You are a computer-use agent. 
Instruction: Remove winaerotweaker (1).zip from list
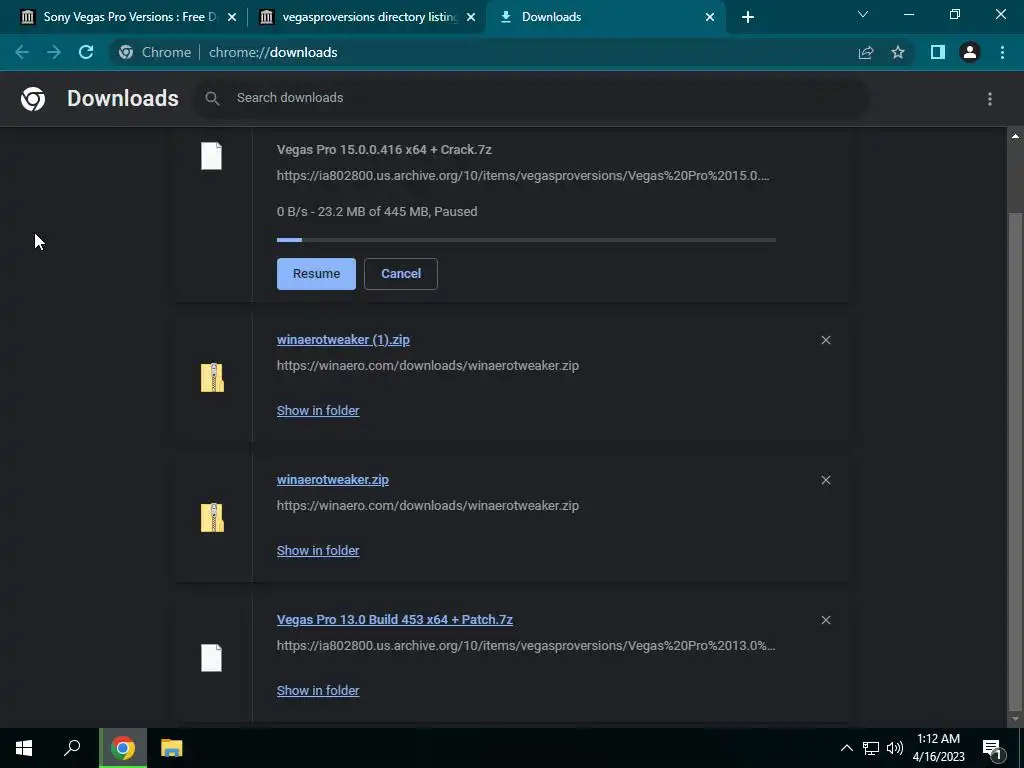826,340
